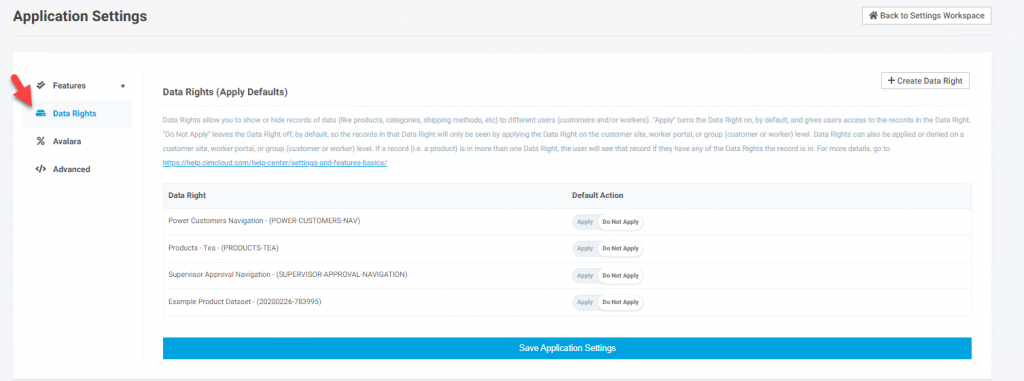
Task: Click Back to Settings Workspace button
Action: [x=927, y=16]
